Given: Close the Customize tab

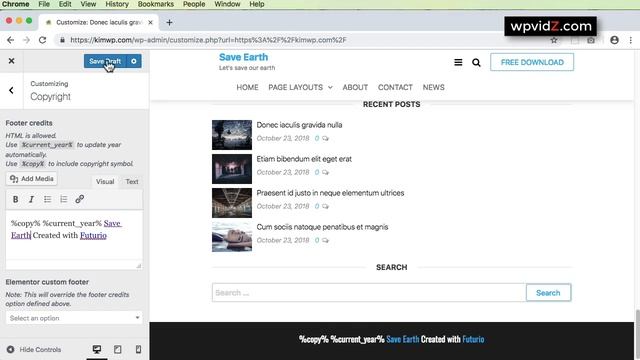Looking at the screenshot, I should (150, 22).
